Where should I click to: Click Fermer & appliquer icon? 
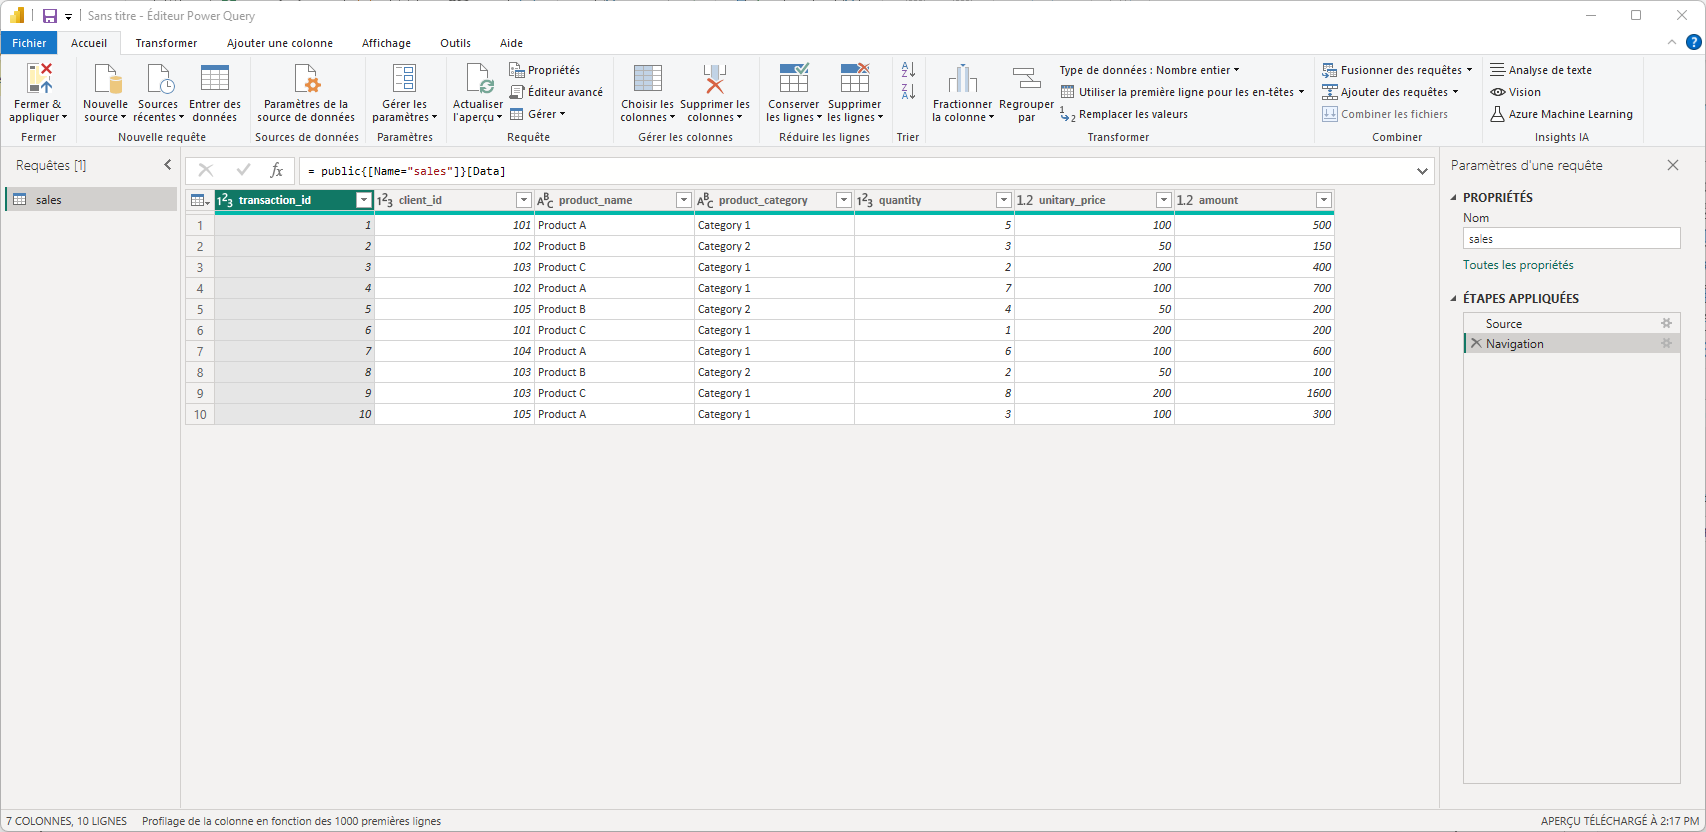pos(39,78)
